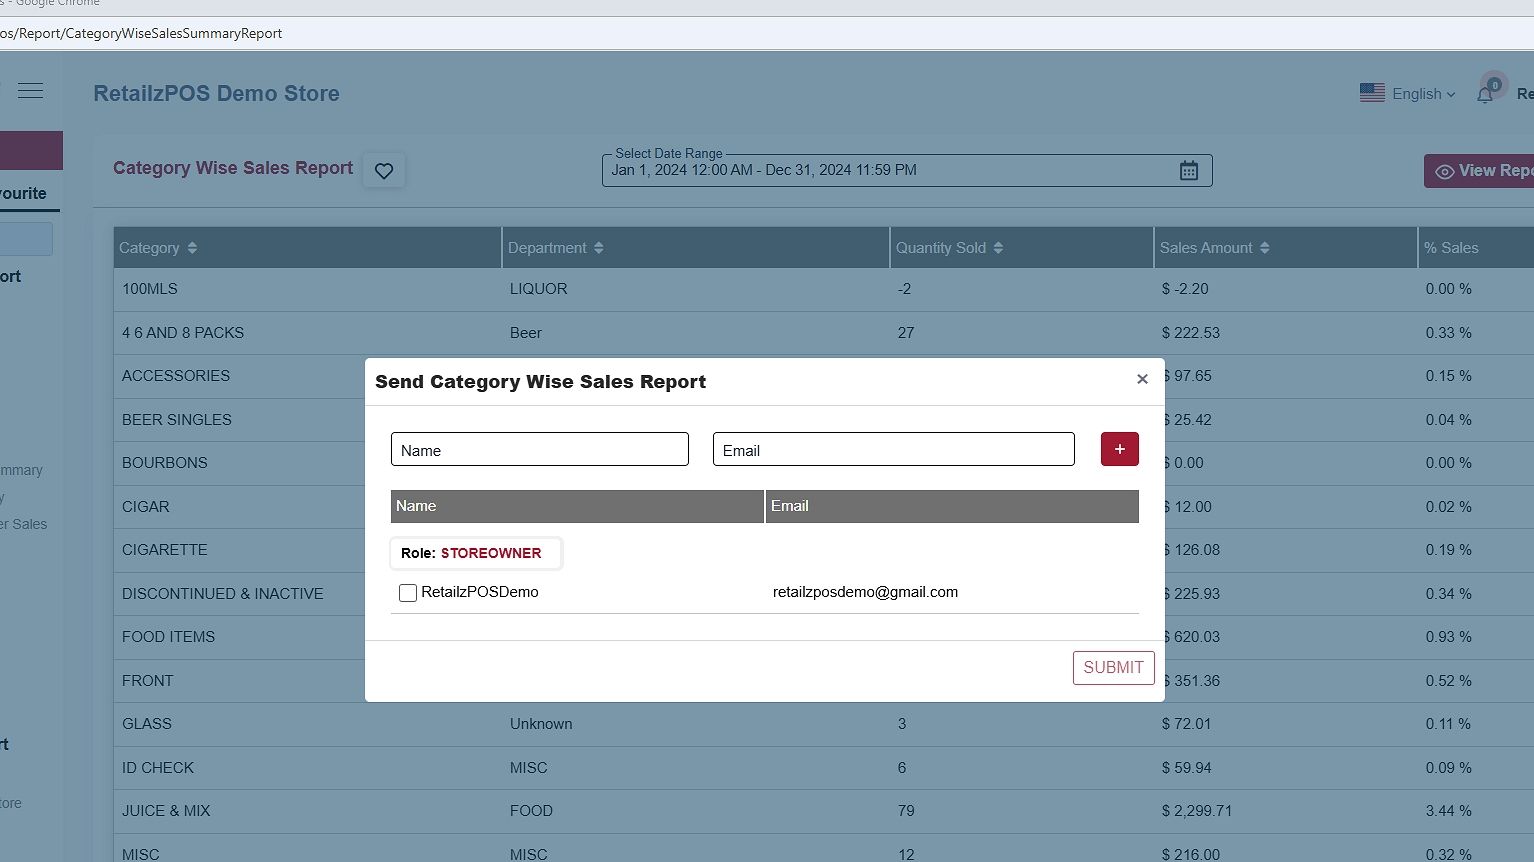The image size is (1534, 862).
Task: Select the Favourite sidebar tab
Action: pos(24,194)
